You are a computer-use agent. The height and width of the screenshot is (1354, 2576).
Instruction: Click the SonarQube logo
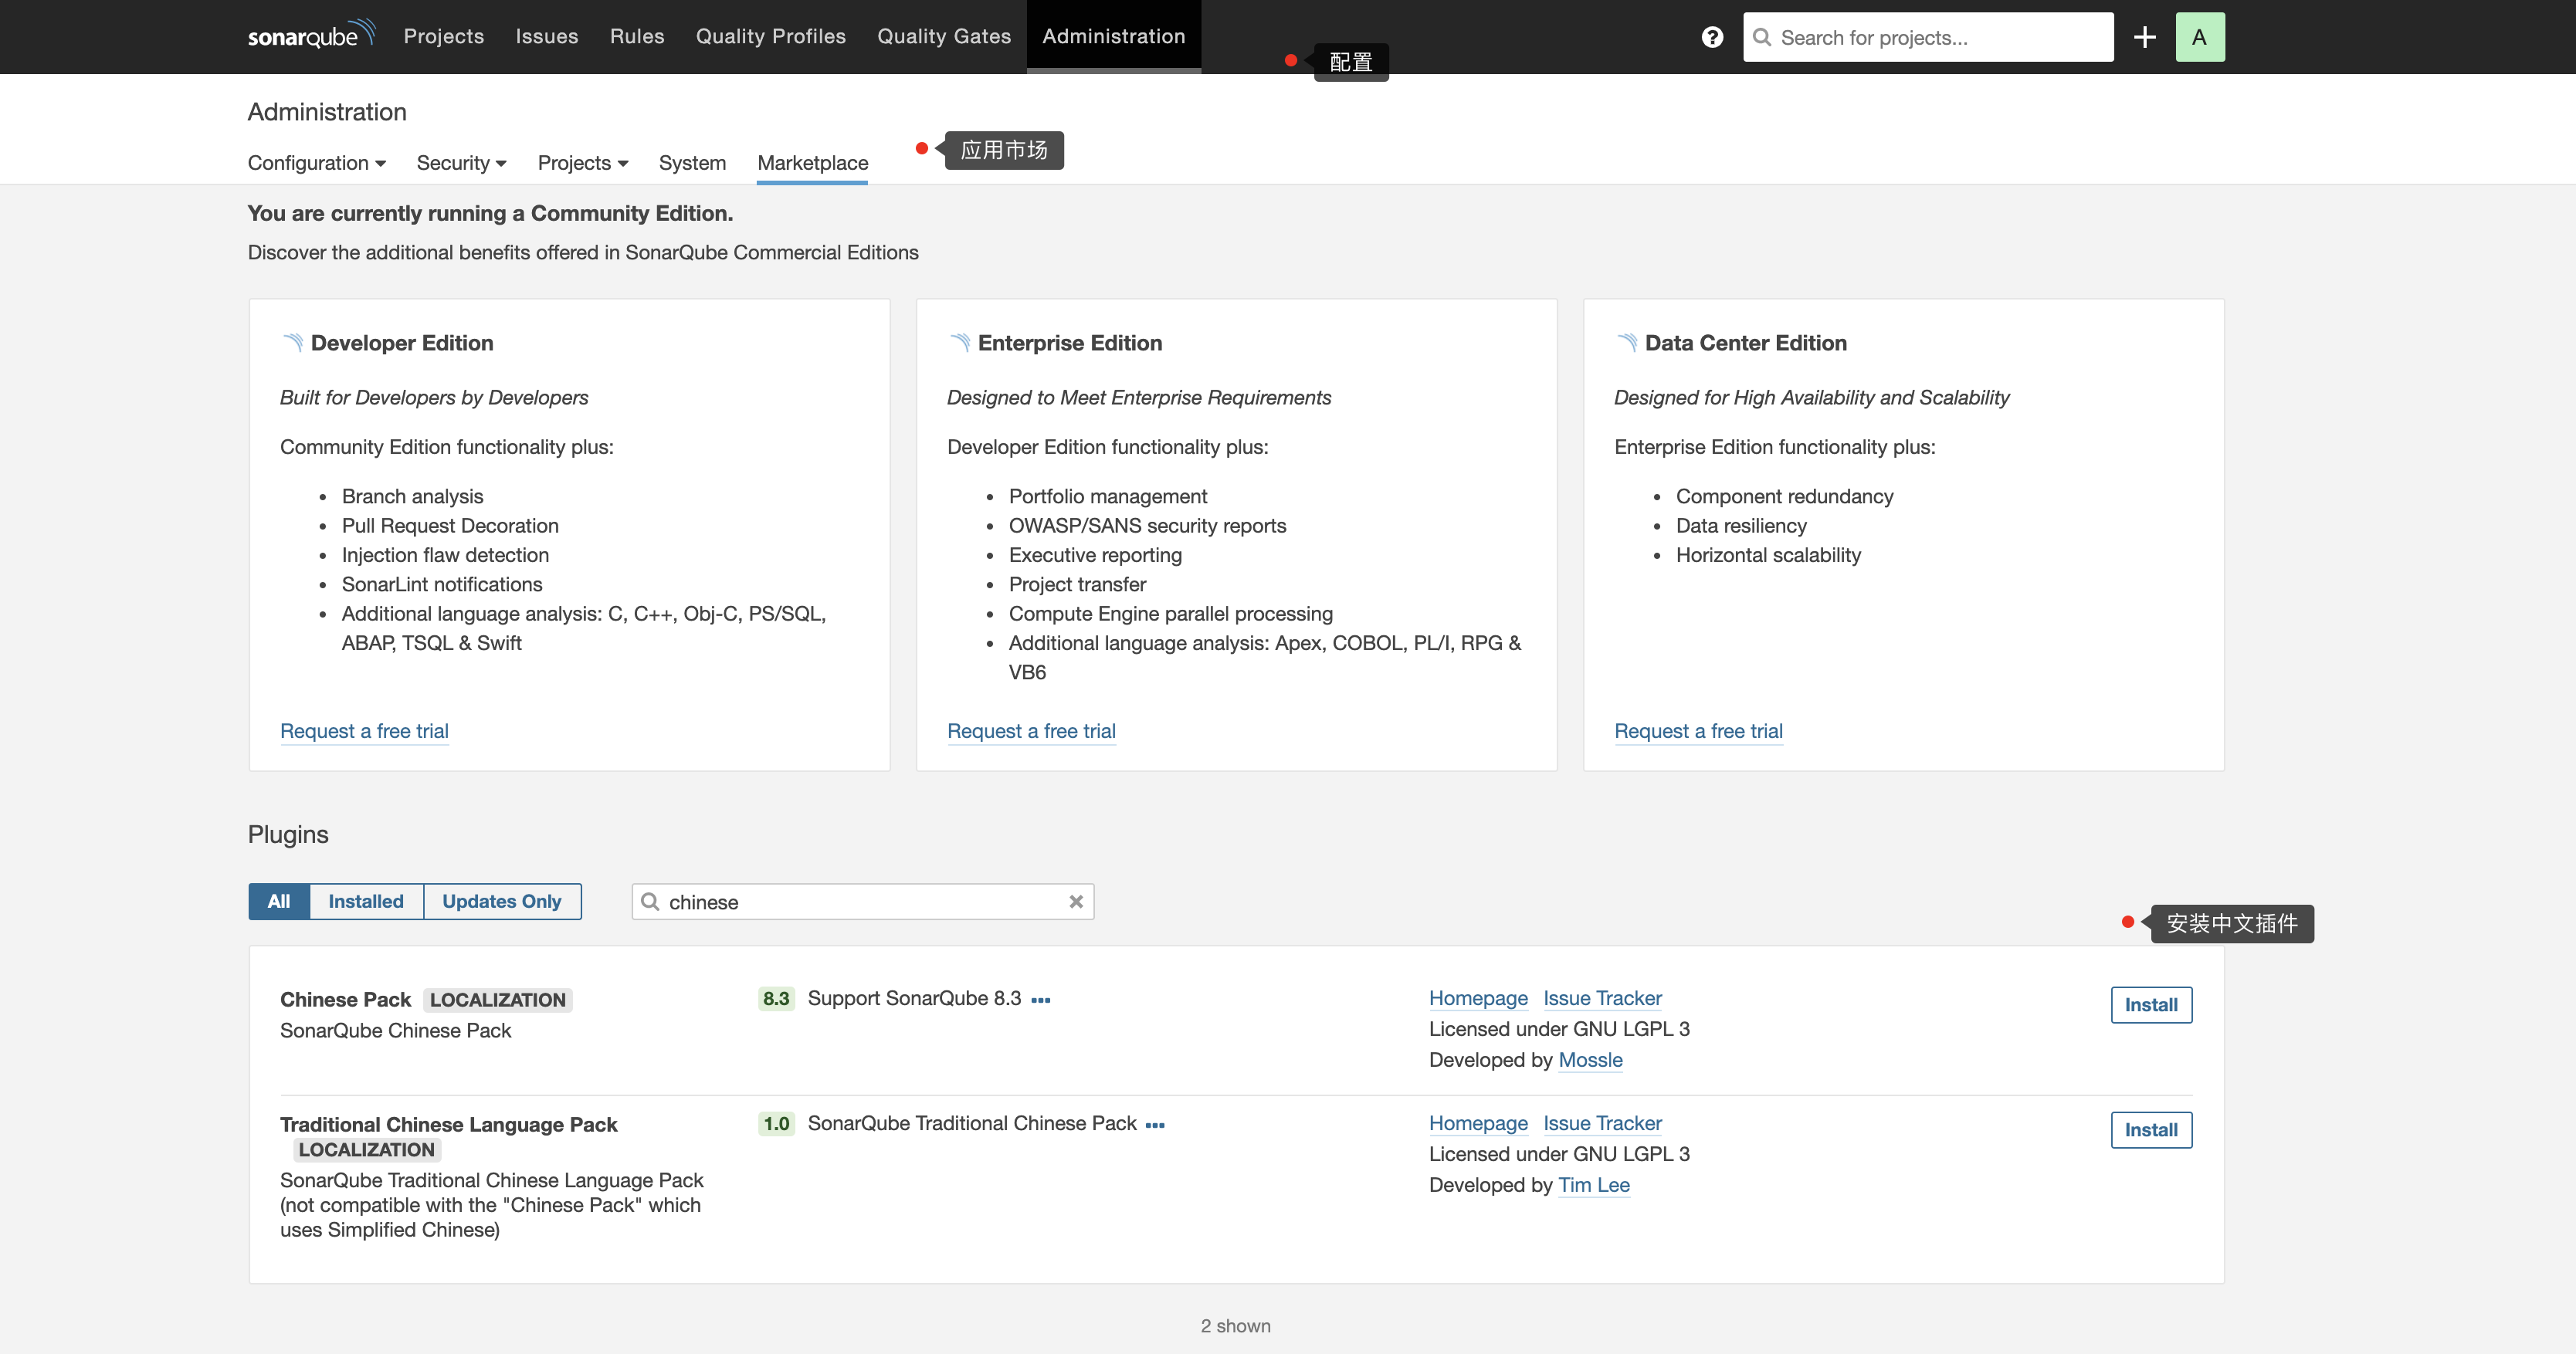coord(311,35)
